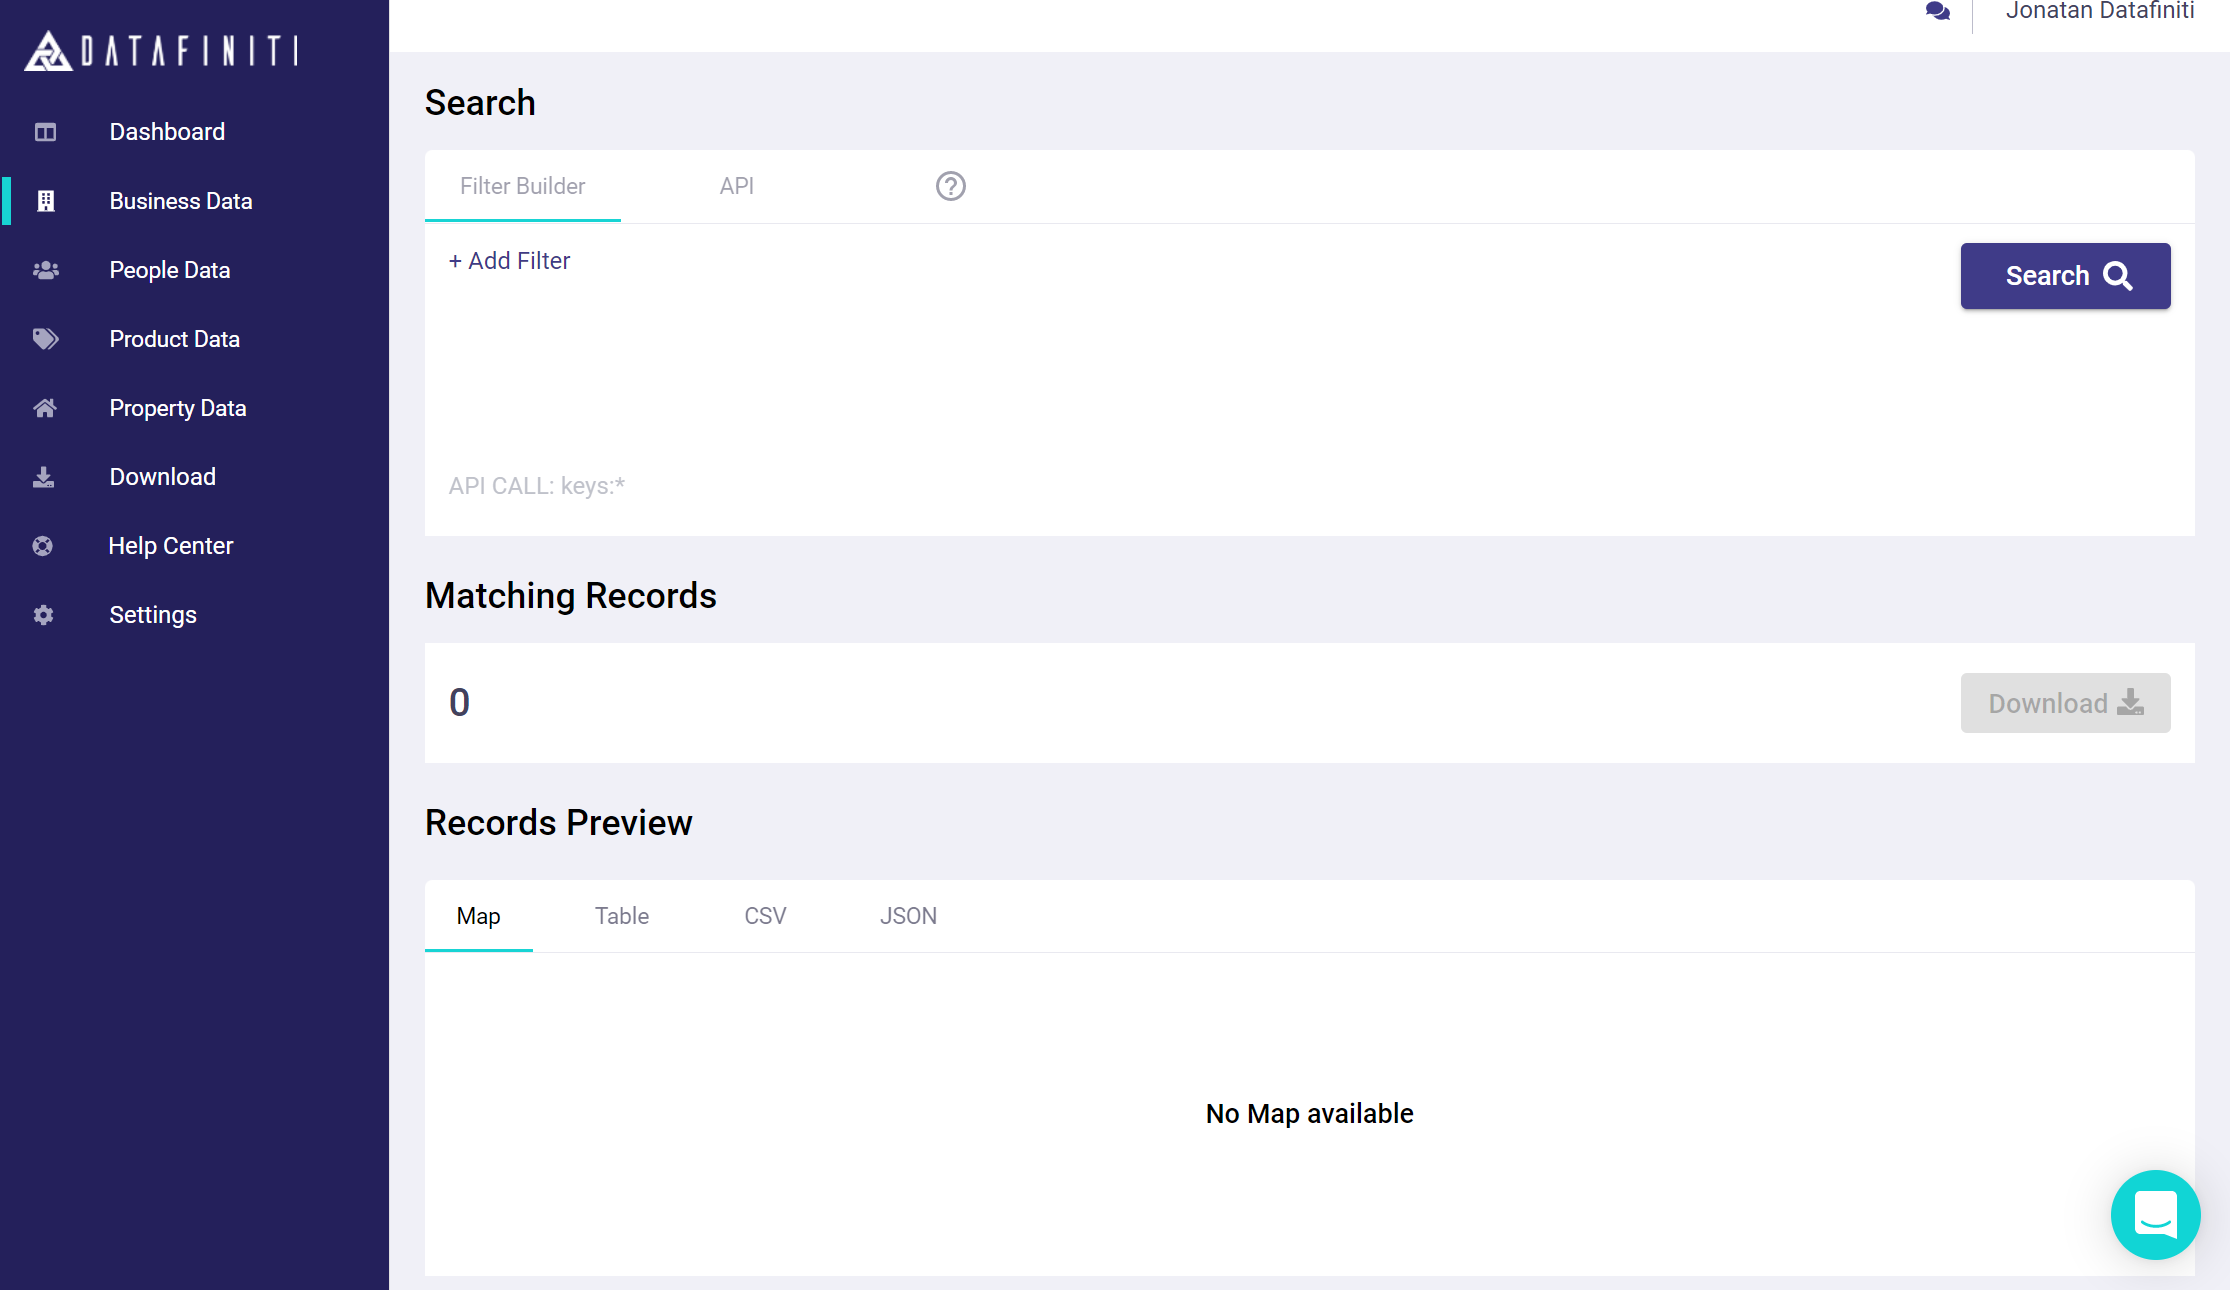Screen dimensions: 2230x1290
Task: Click the Business Data building icon
Action: click(x=45, y=201)
